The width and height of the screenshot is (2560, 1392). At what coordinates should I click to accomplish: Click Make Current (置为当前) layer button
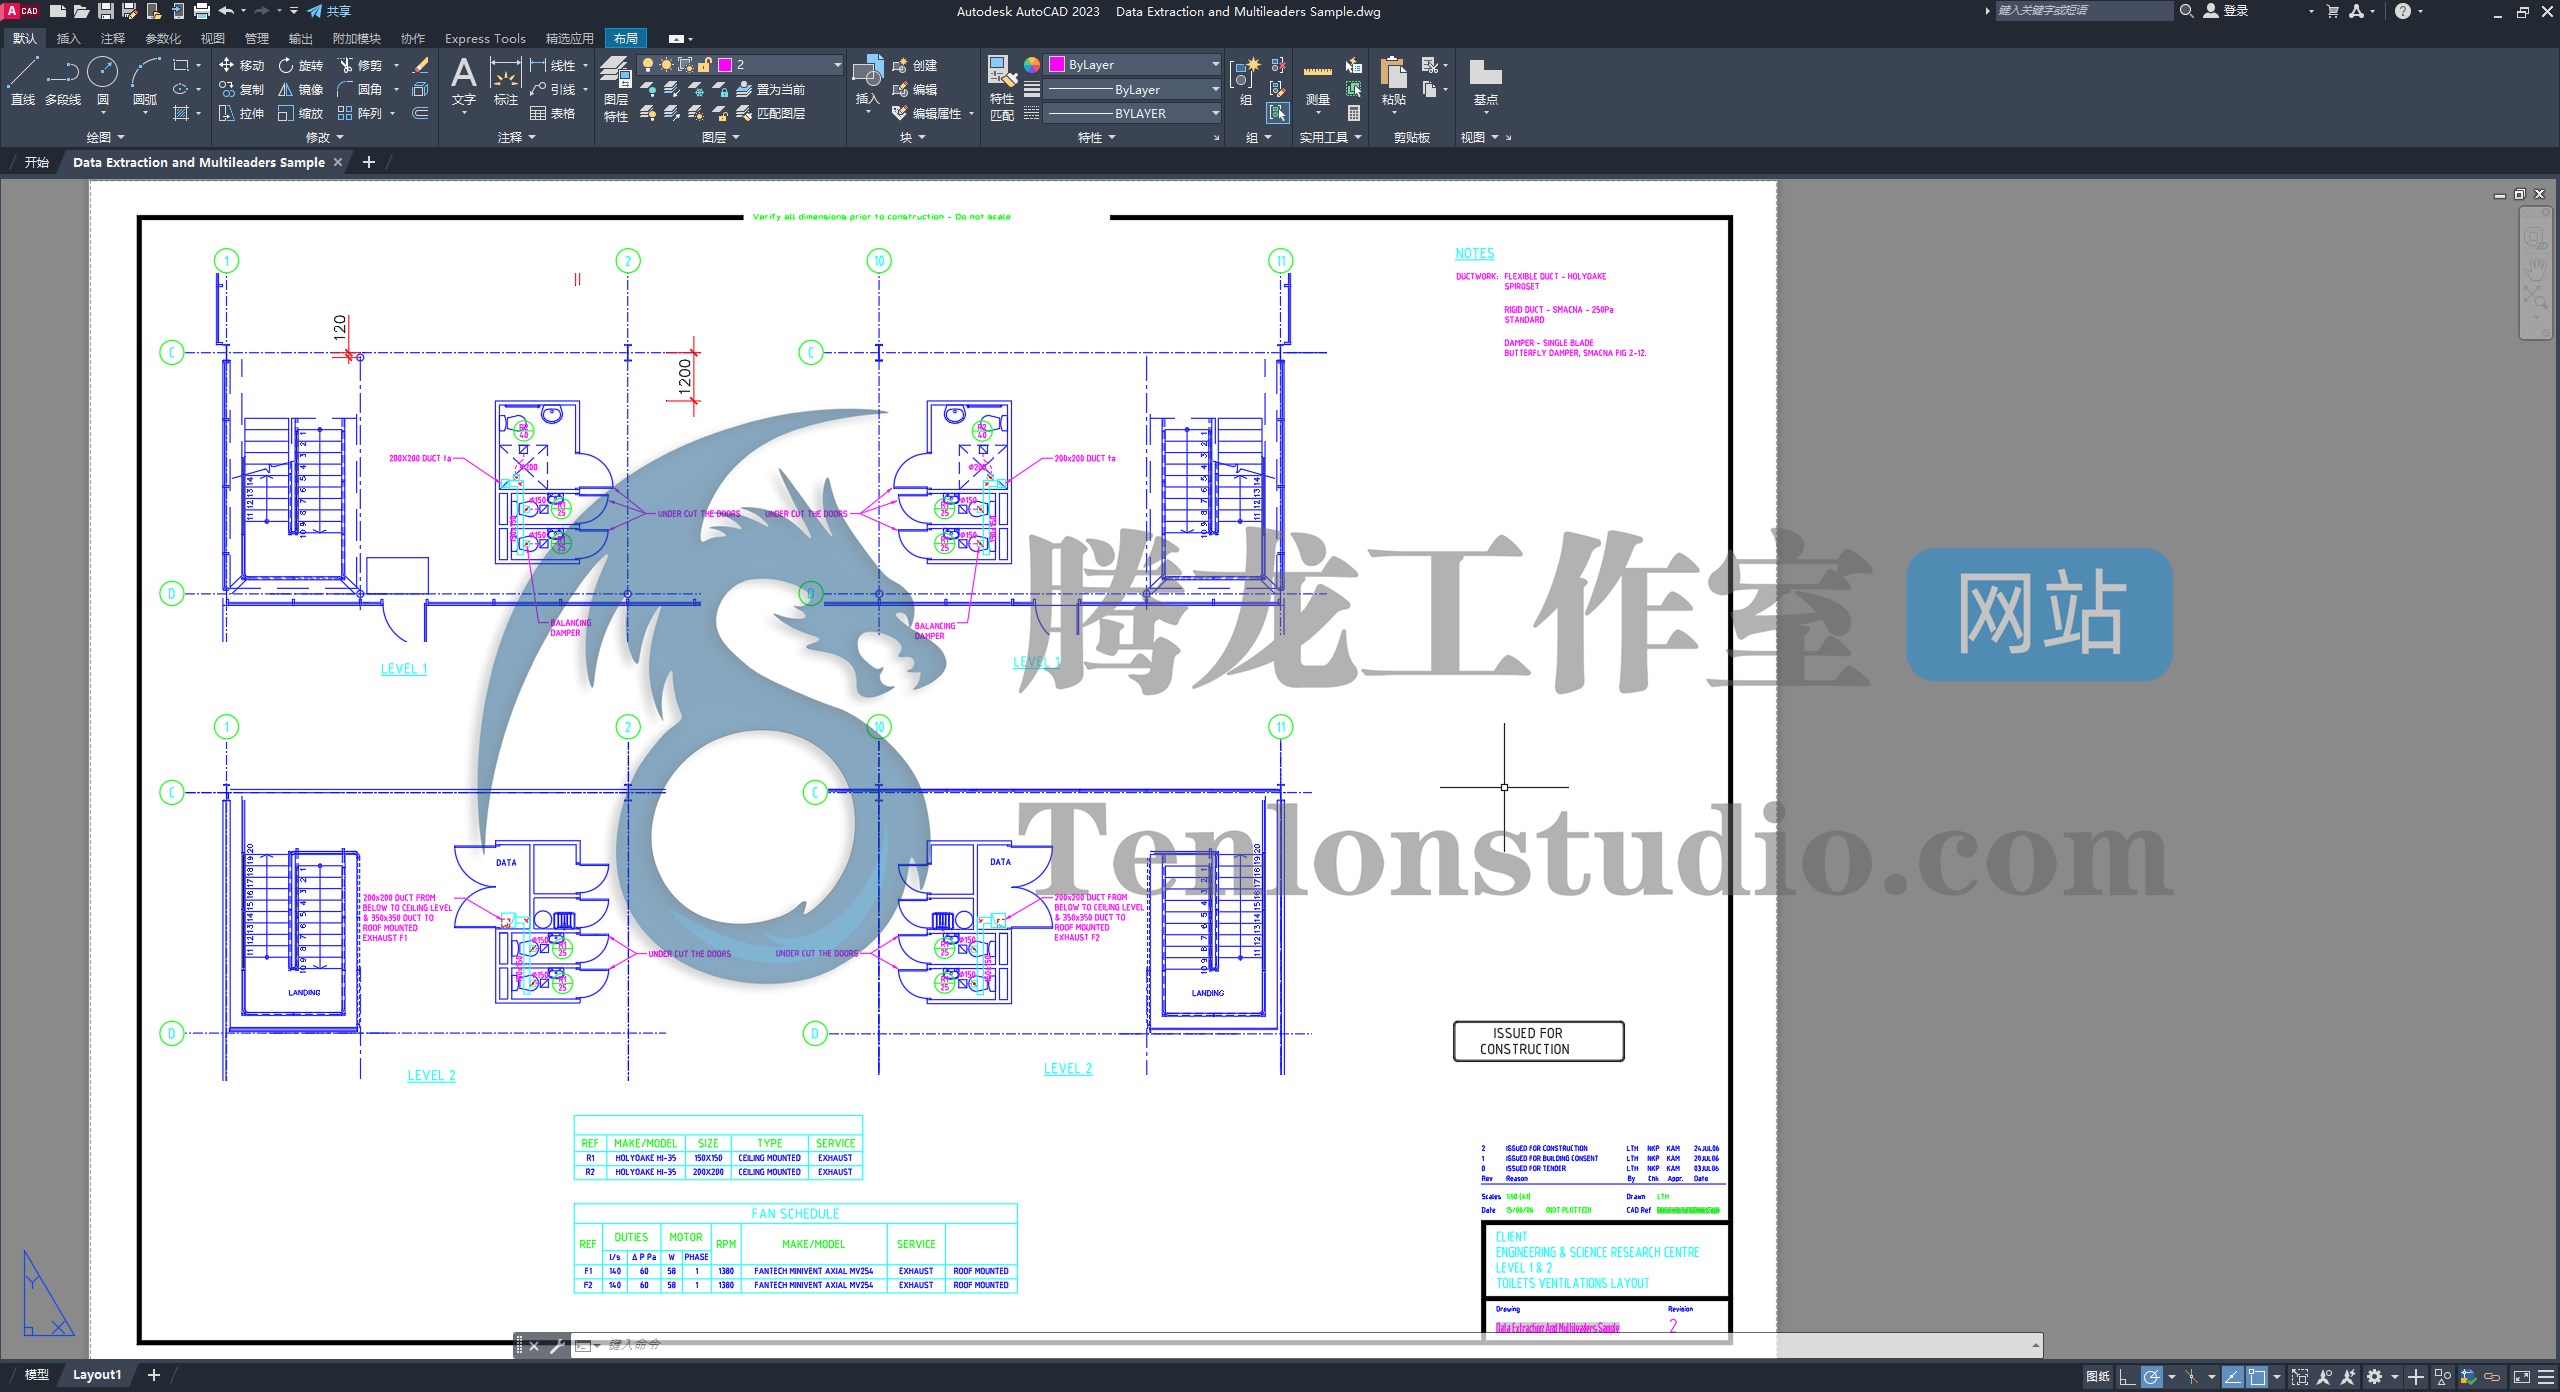point(771,89)
